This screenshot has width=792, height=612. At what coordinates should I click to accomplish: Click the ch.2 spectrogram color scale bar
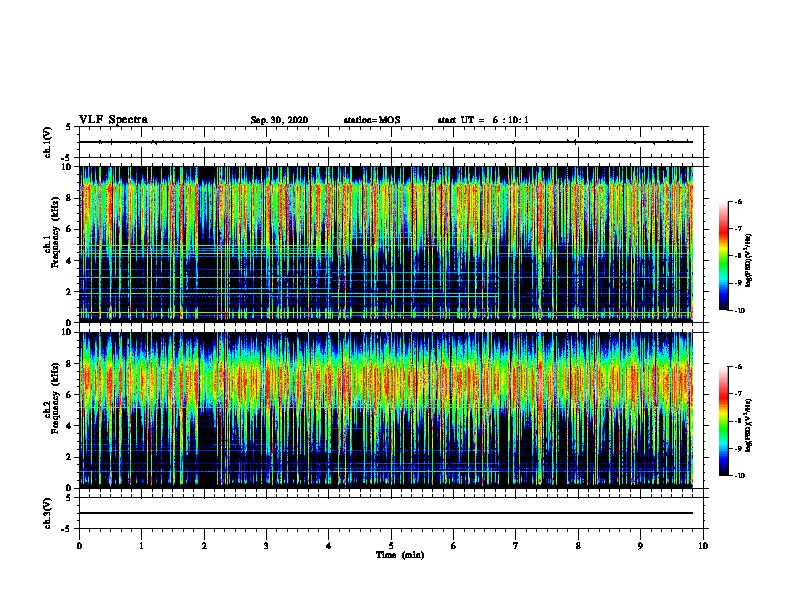[x=724, y=421]
